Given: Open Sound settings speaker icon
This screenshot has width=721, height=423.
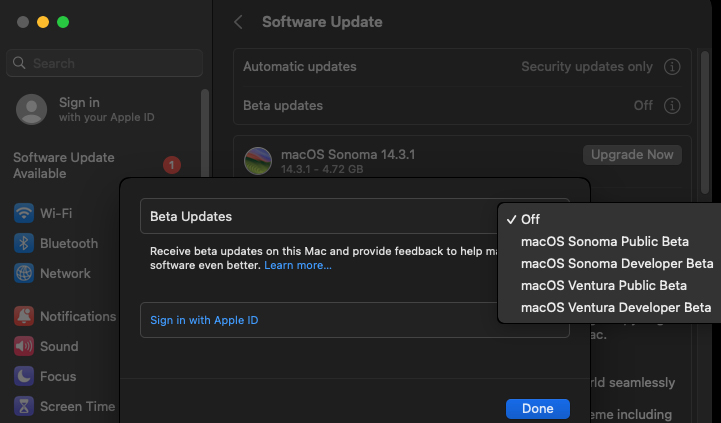Looking at the screenshot, I should point(24,346).
